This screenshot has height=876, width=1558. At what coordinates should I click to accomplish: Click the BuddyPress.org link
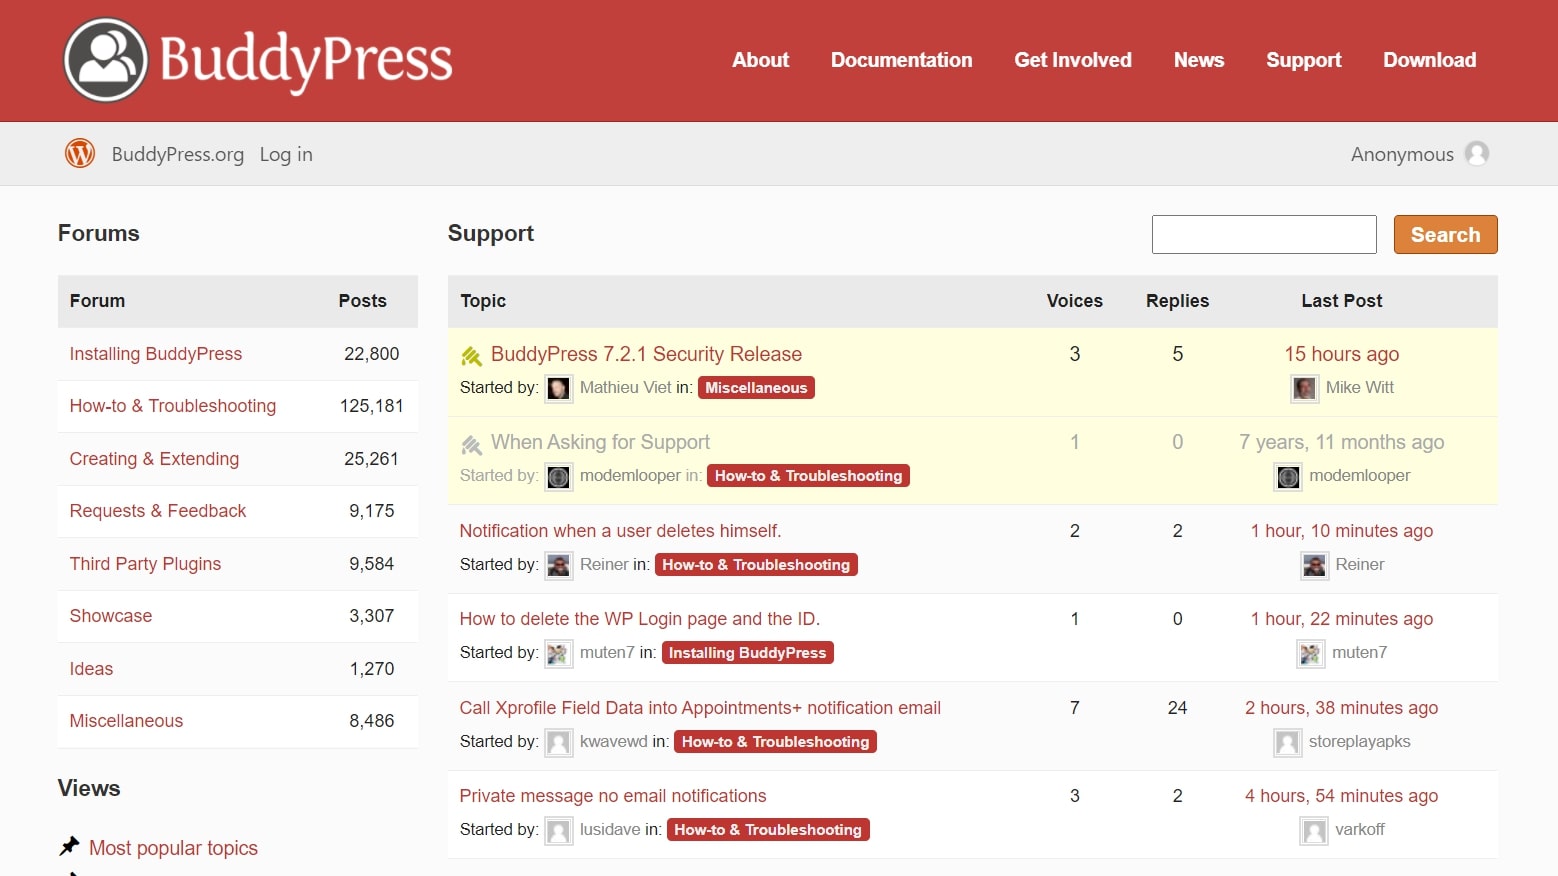pos(178,154)
